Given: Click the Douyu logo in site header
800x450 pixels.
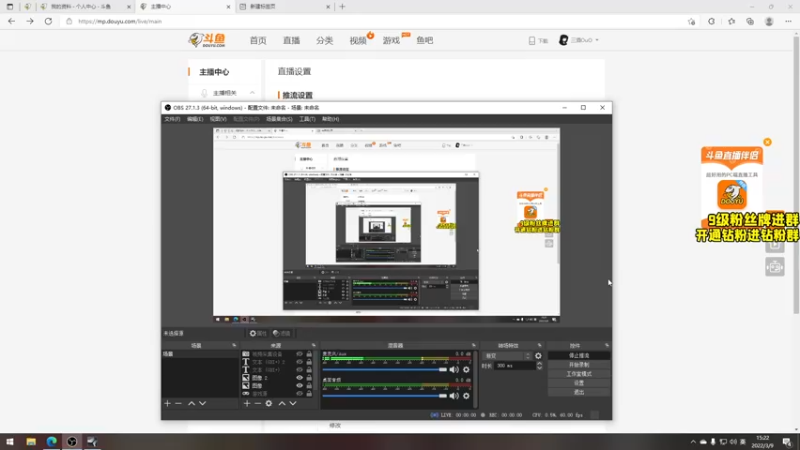Looking at the screenshot, I should [207, 40].
